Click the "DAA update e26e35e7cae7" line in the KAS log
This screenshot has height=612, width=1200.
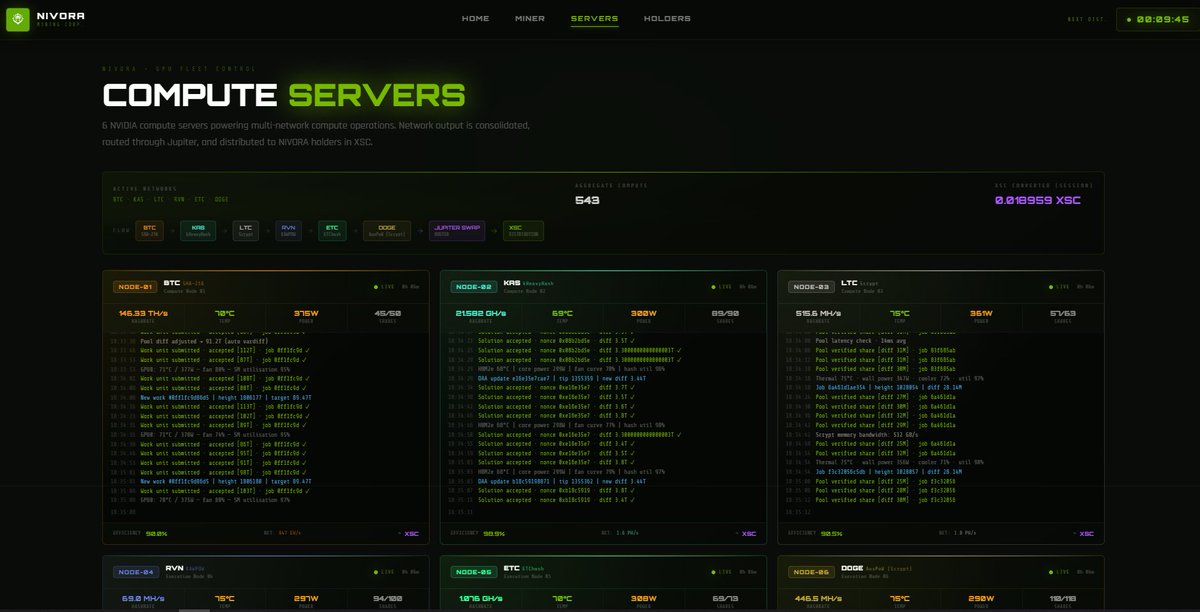(x=564, y=380)
